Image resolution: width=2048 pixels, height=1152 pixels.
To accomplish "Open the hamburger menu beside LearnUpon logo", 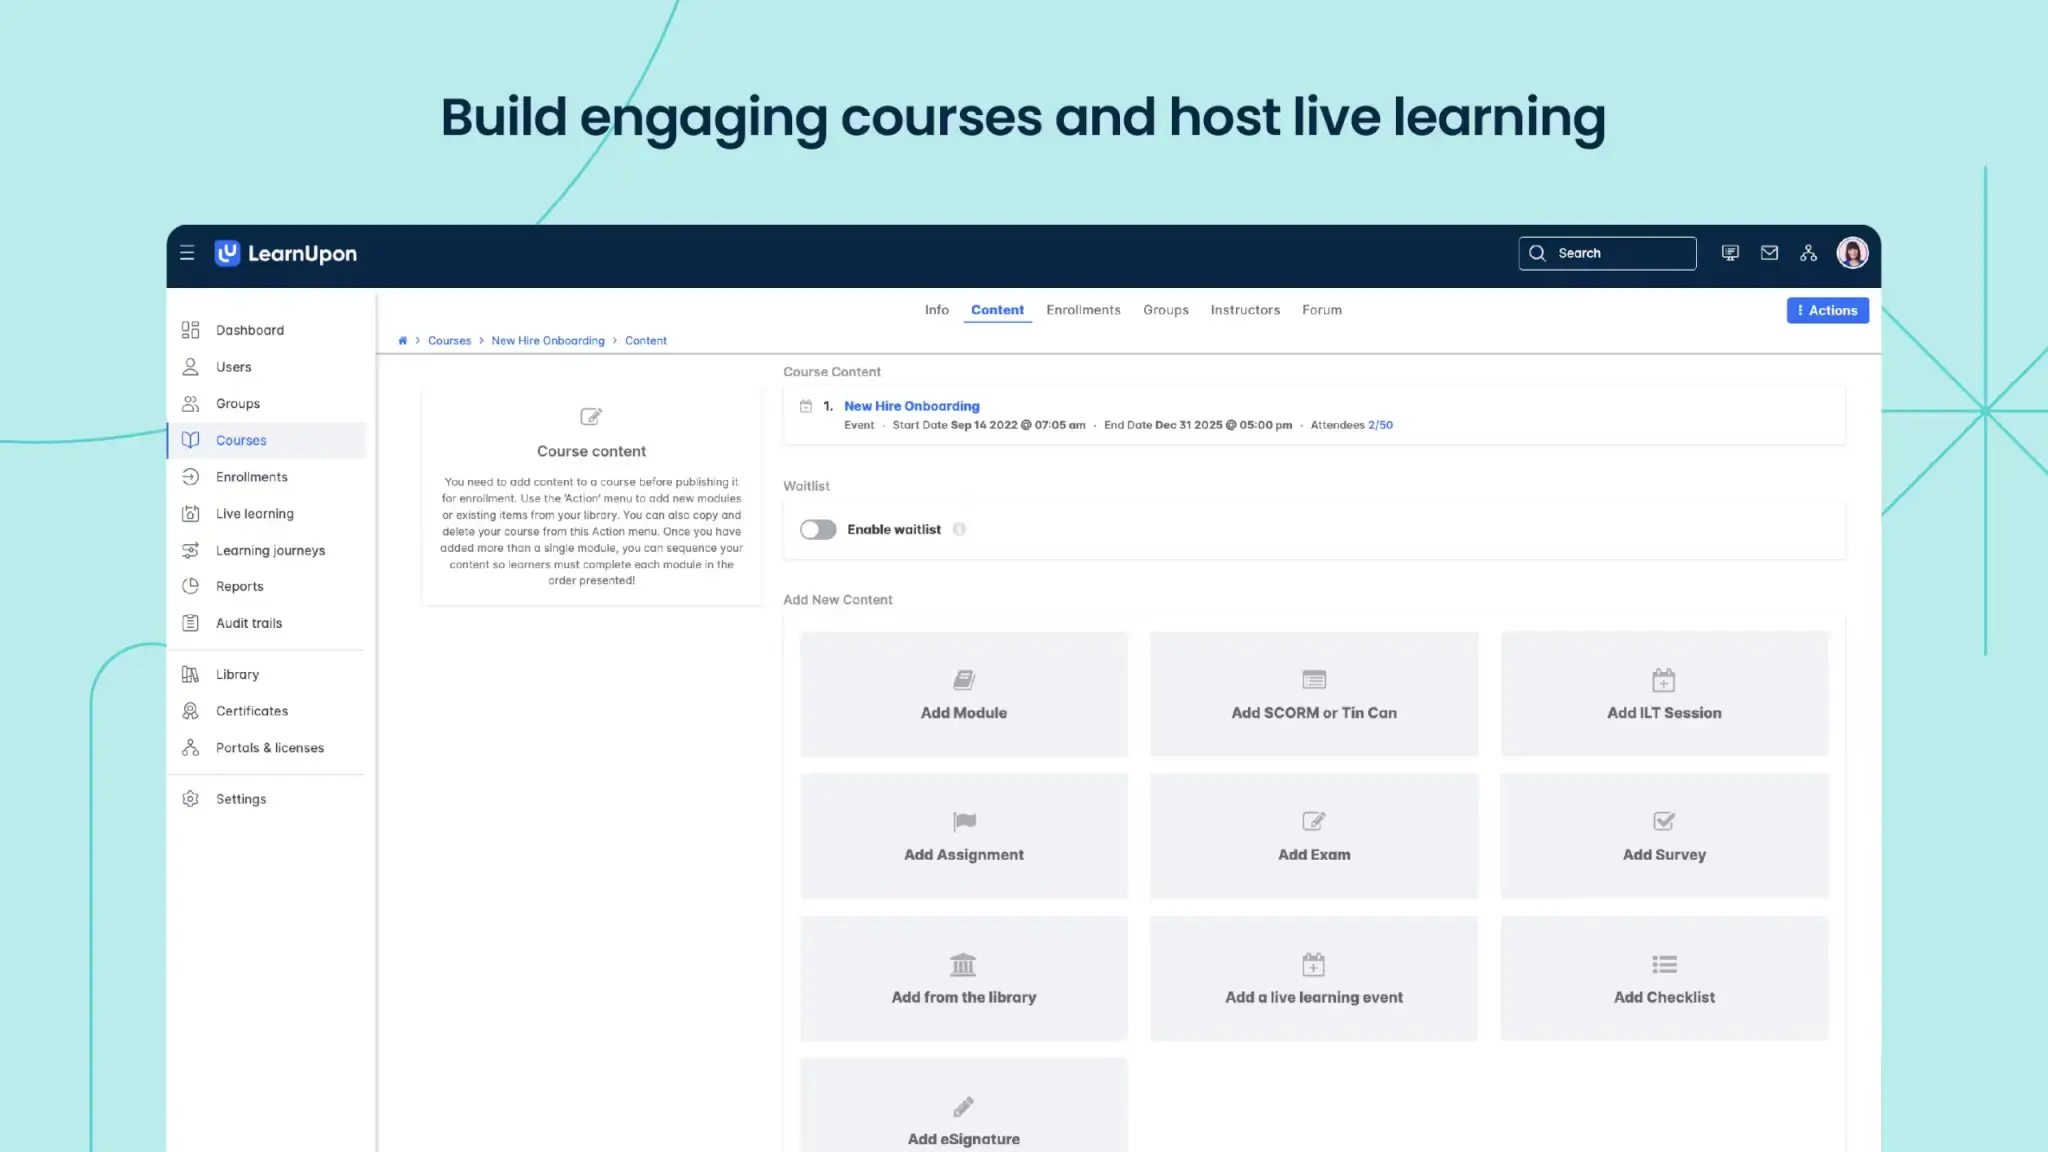I will coord(187,253).
